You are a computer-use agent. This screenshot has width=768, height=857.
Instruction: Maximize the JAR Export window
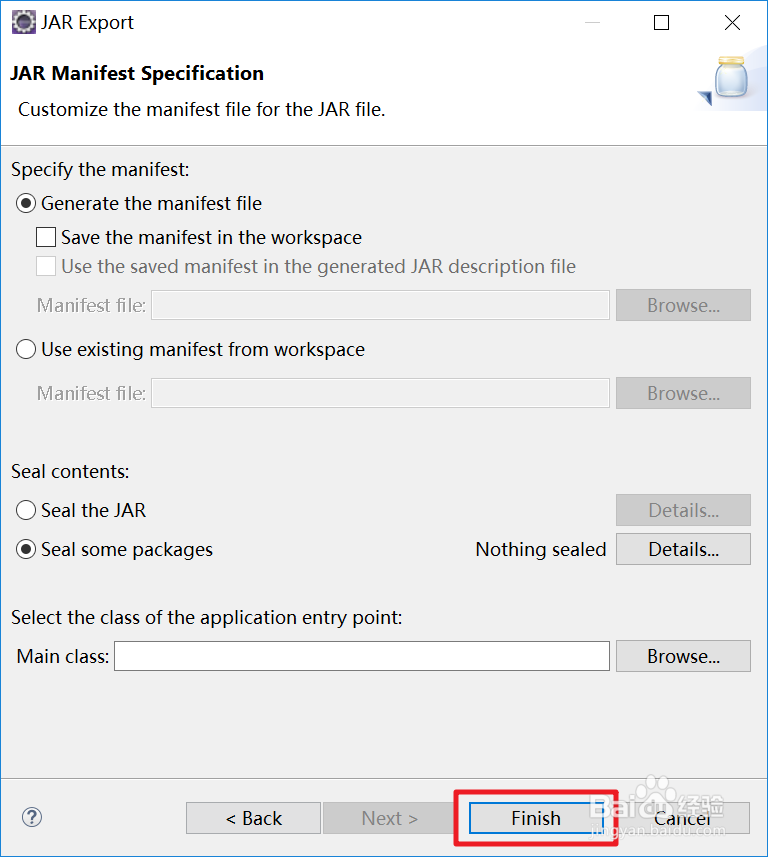click(661, 22)
